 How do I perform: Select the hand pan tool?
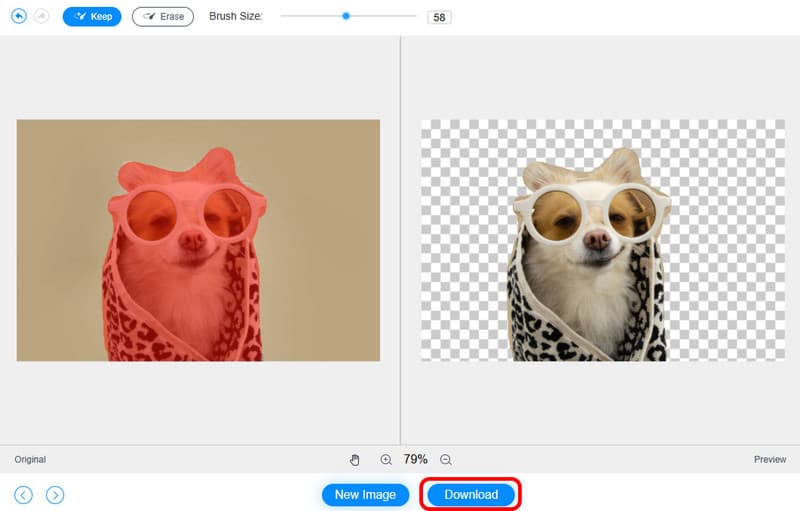(354, 459)
